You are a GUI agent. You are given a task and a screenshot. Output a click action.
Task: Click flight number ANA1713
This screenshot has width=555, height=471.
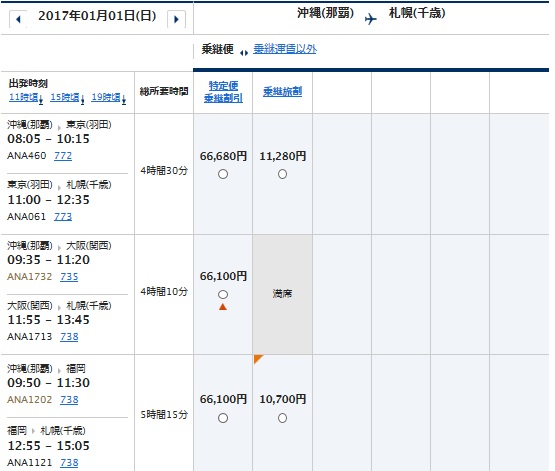[x=30, y=337]
